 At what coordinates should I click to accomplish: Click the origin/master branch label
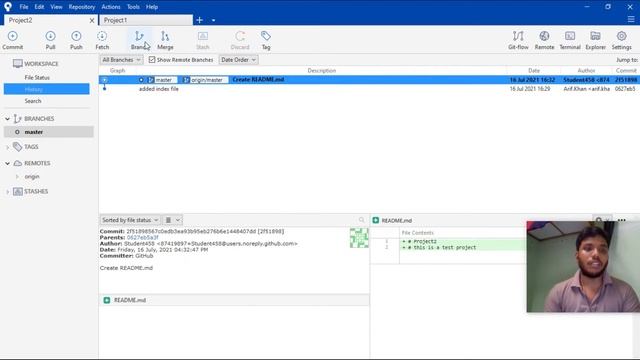[205, 80]
